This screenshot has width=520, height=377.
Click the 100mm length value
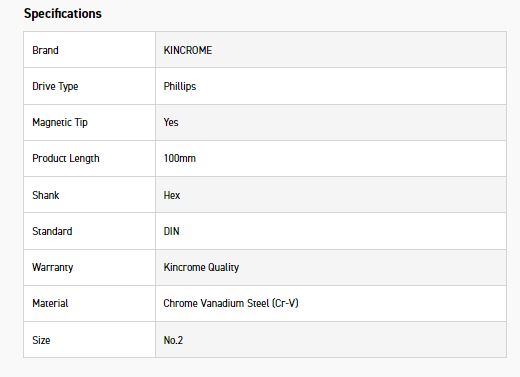coord(180,158)
